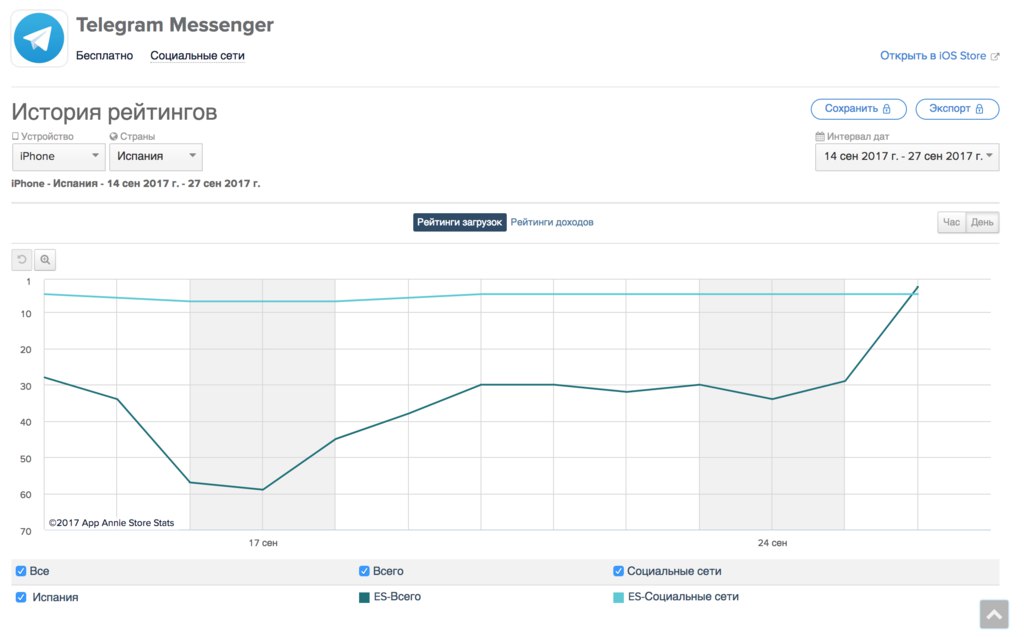Click the ES-Всего dark teal color swatch
Image resolution: width=1024 pixels, height=637 pixels.
[x=365, y=597]
